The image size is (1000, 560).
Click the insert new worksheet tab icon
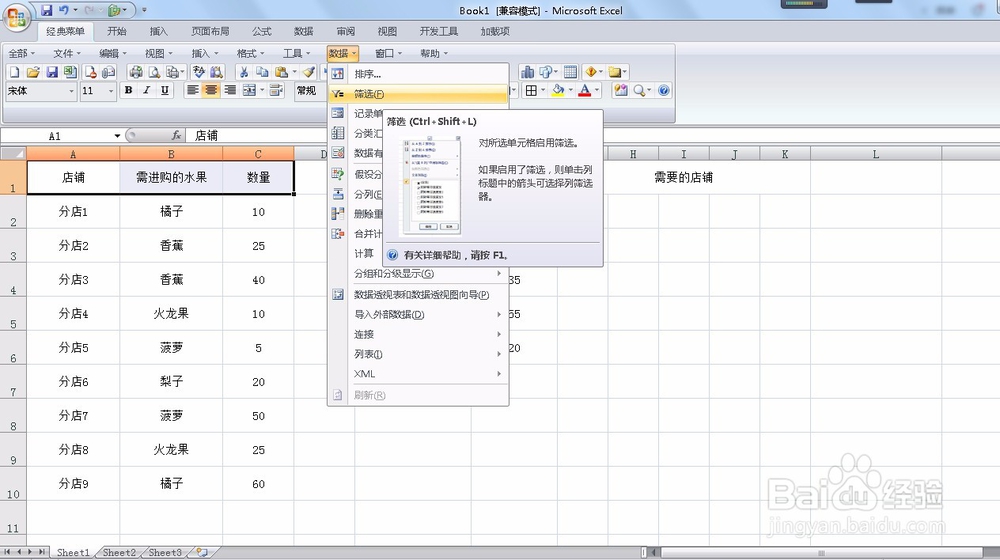202,552
